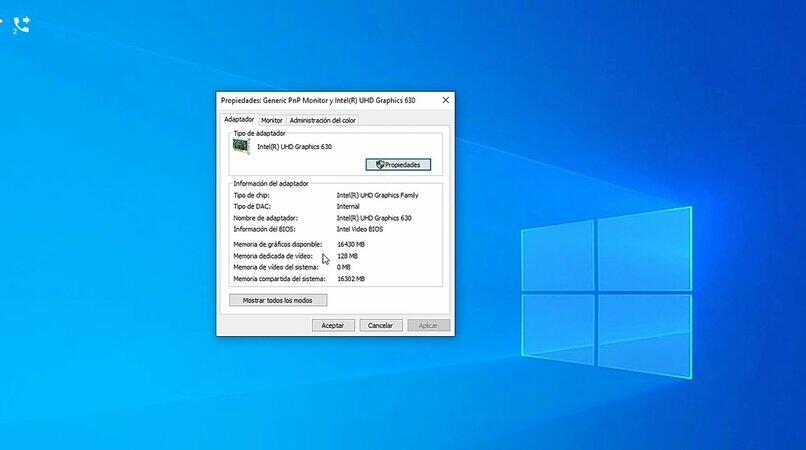806x450 pixels.
Task: Click the phone call icon on desktop
Action: coord(22,25)
